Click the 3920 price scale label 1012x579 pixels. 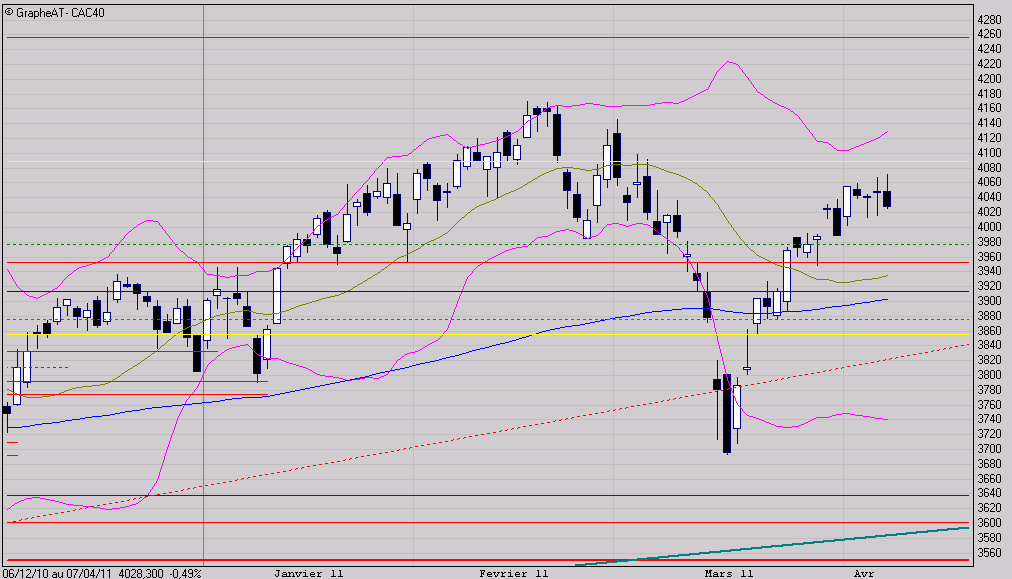(989, 286)
